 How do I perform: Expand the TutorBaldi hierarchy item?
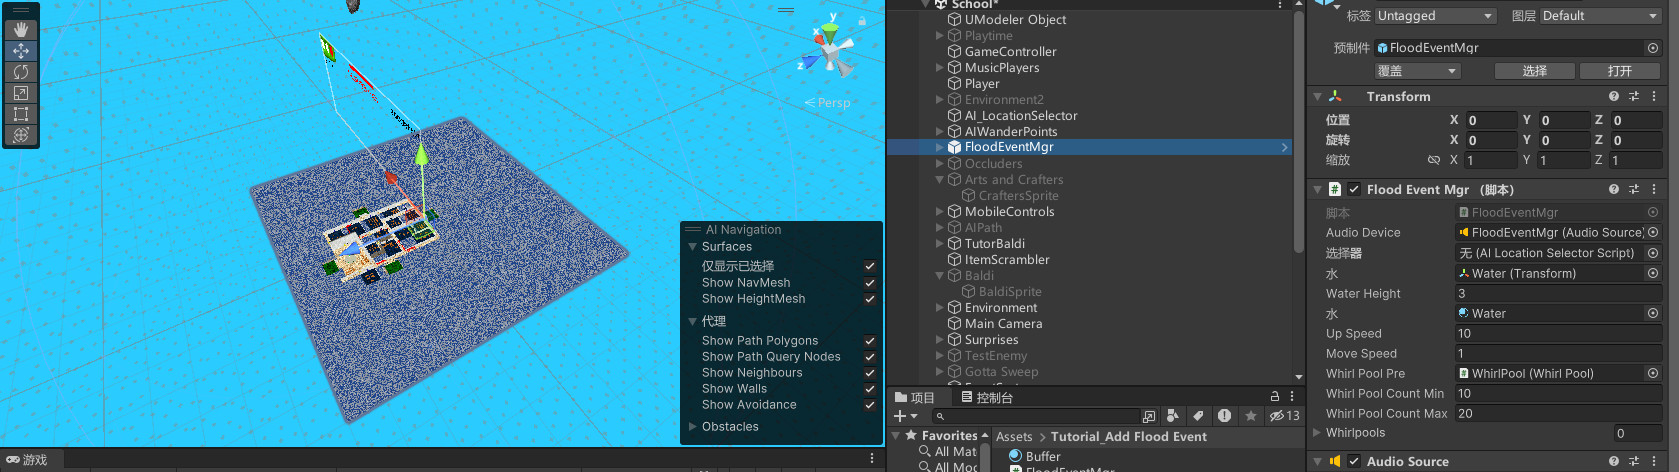coord(939,244)
